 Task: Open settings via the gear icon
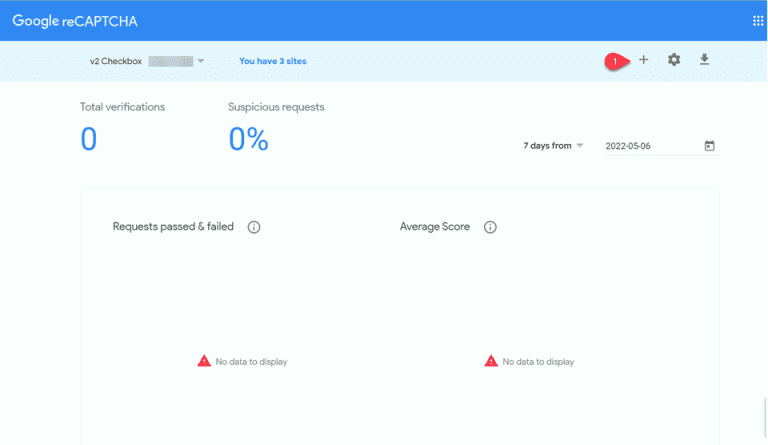point(674,60)
